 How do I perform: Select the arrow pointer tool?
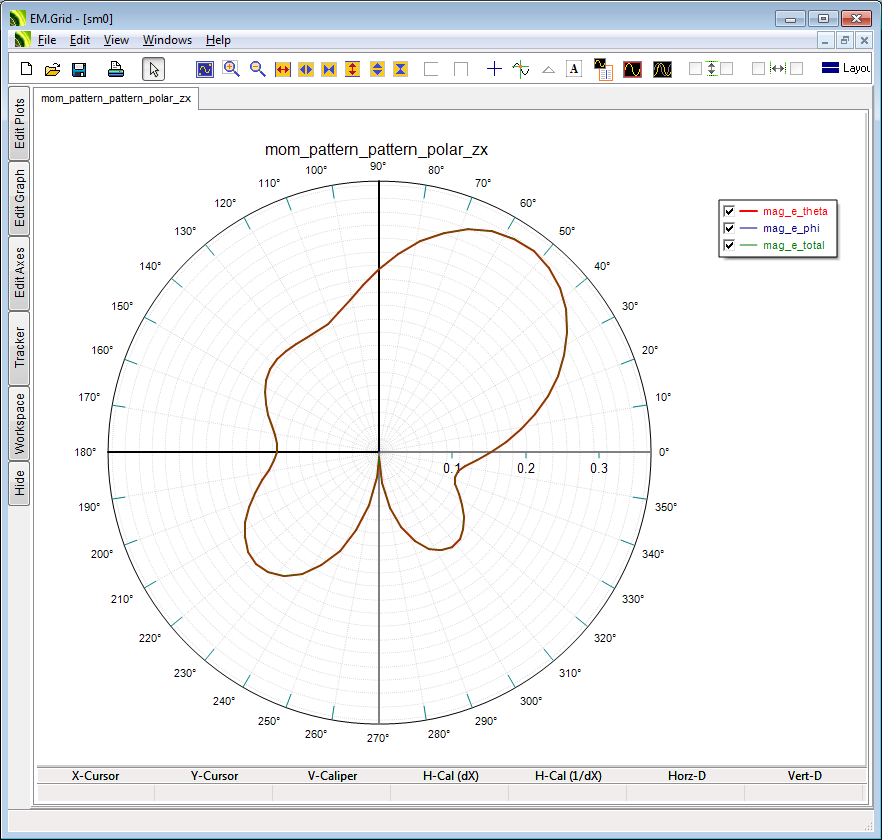[x=153, y=69]
